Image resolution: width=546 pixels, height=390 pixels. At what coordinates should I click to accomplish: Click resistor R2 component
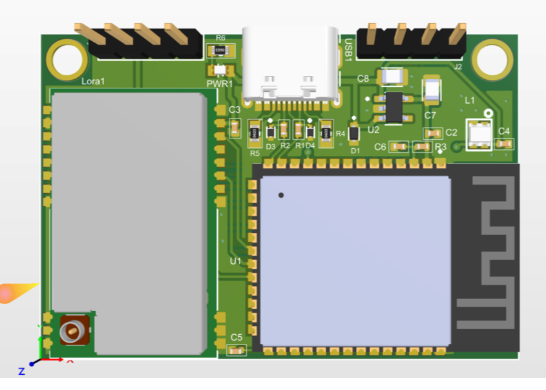pyautogui.click(x=284, y=130)
